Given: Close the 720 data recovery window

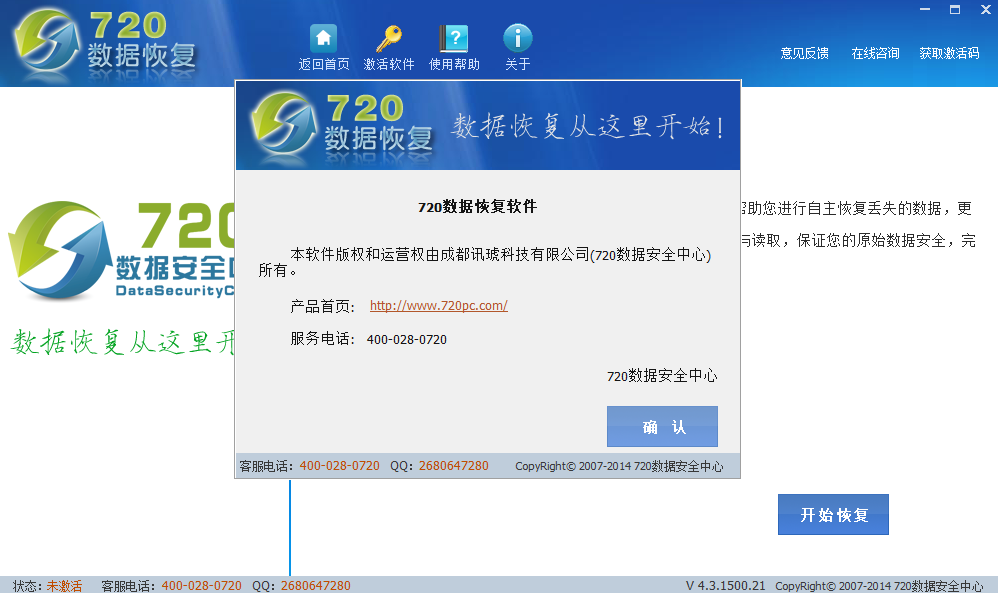Looking at the screenshot, I should [985, 10].
